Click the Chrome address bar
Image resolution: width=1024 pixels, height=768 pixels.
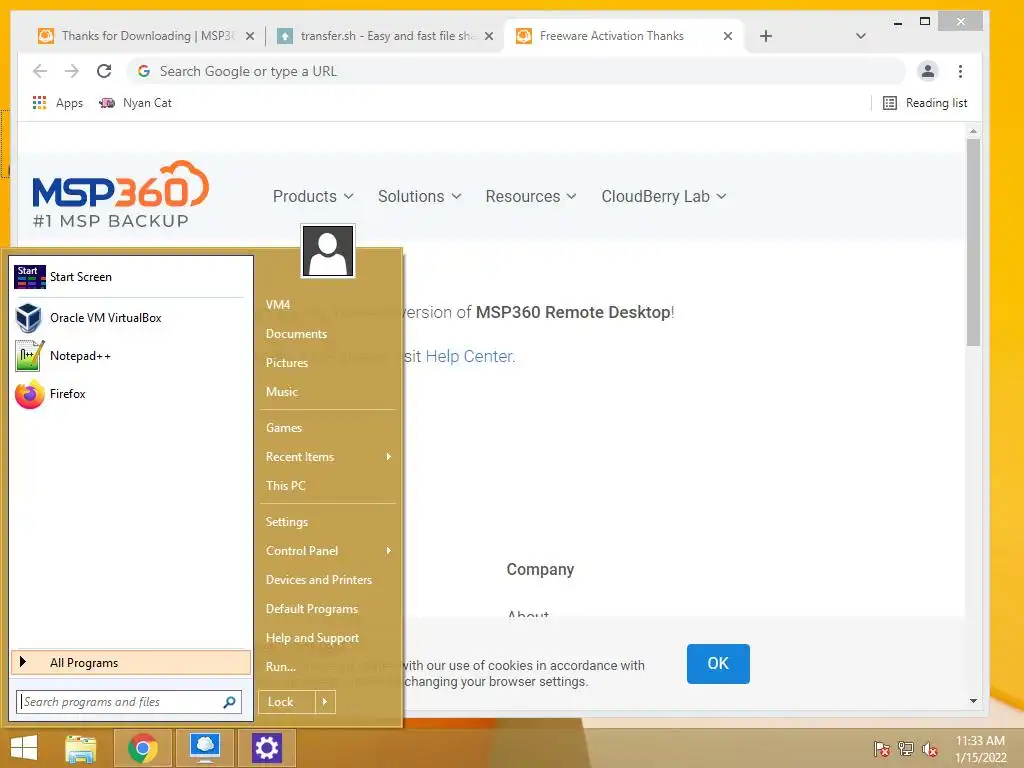[x=516, y=71]
